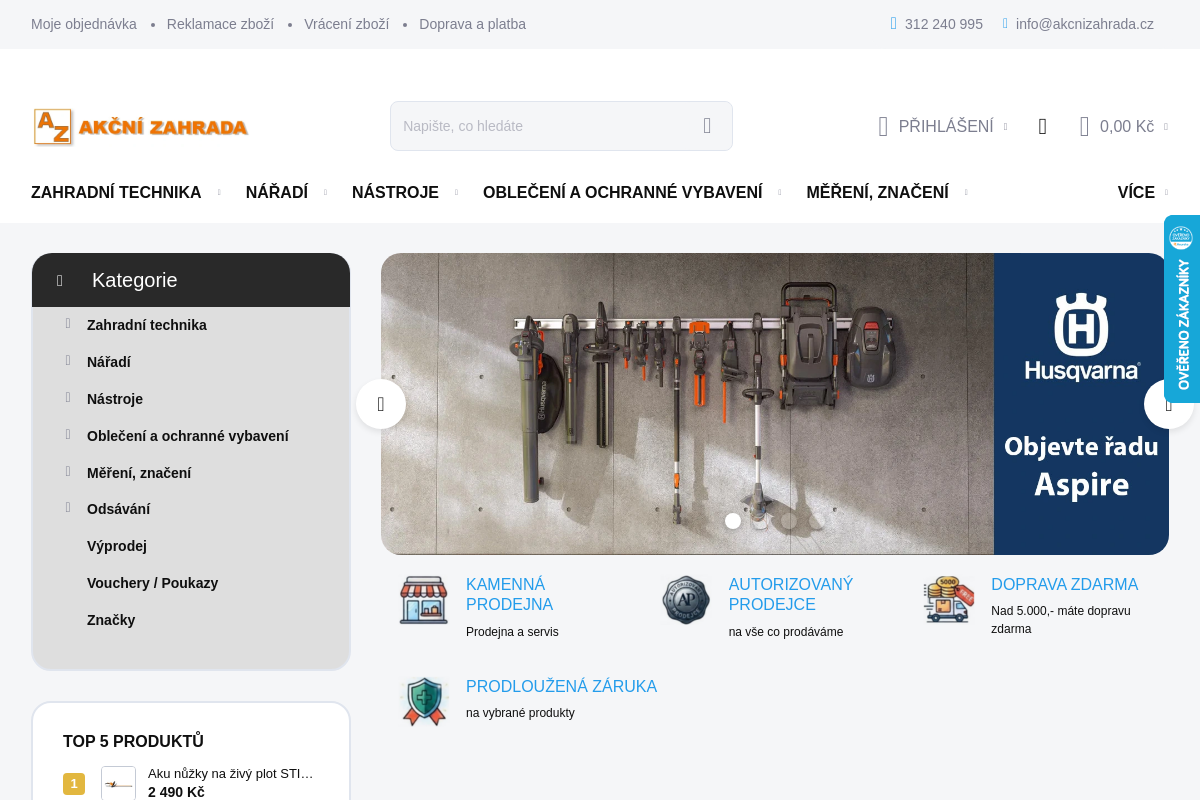Click the cart total 0,00 Kč
The width and height of the screenshot is (1200, 800).
(1127, 127)
